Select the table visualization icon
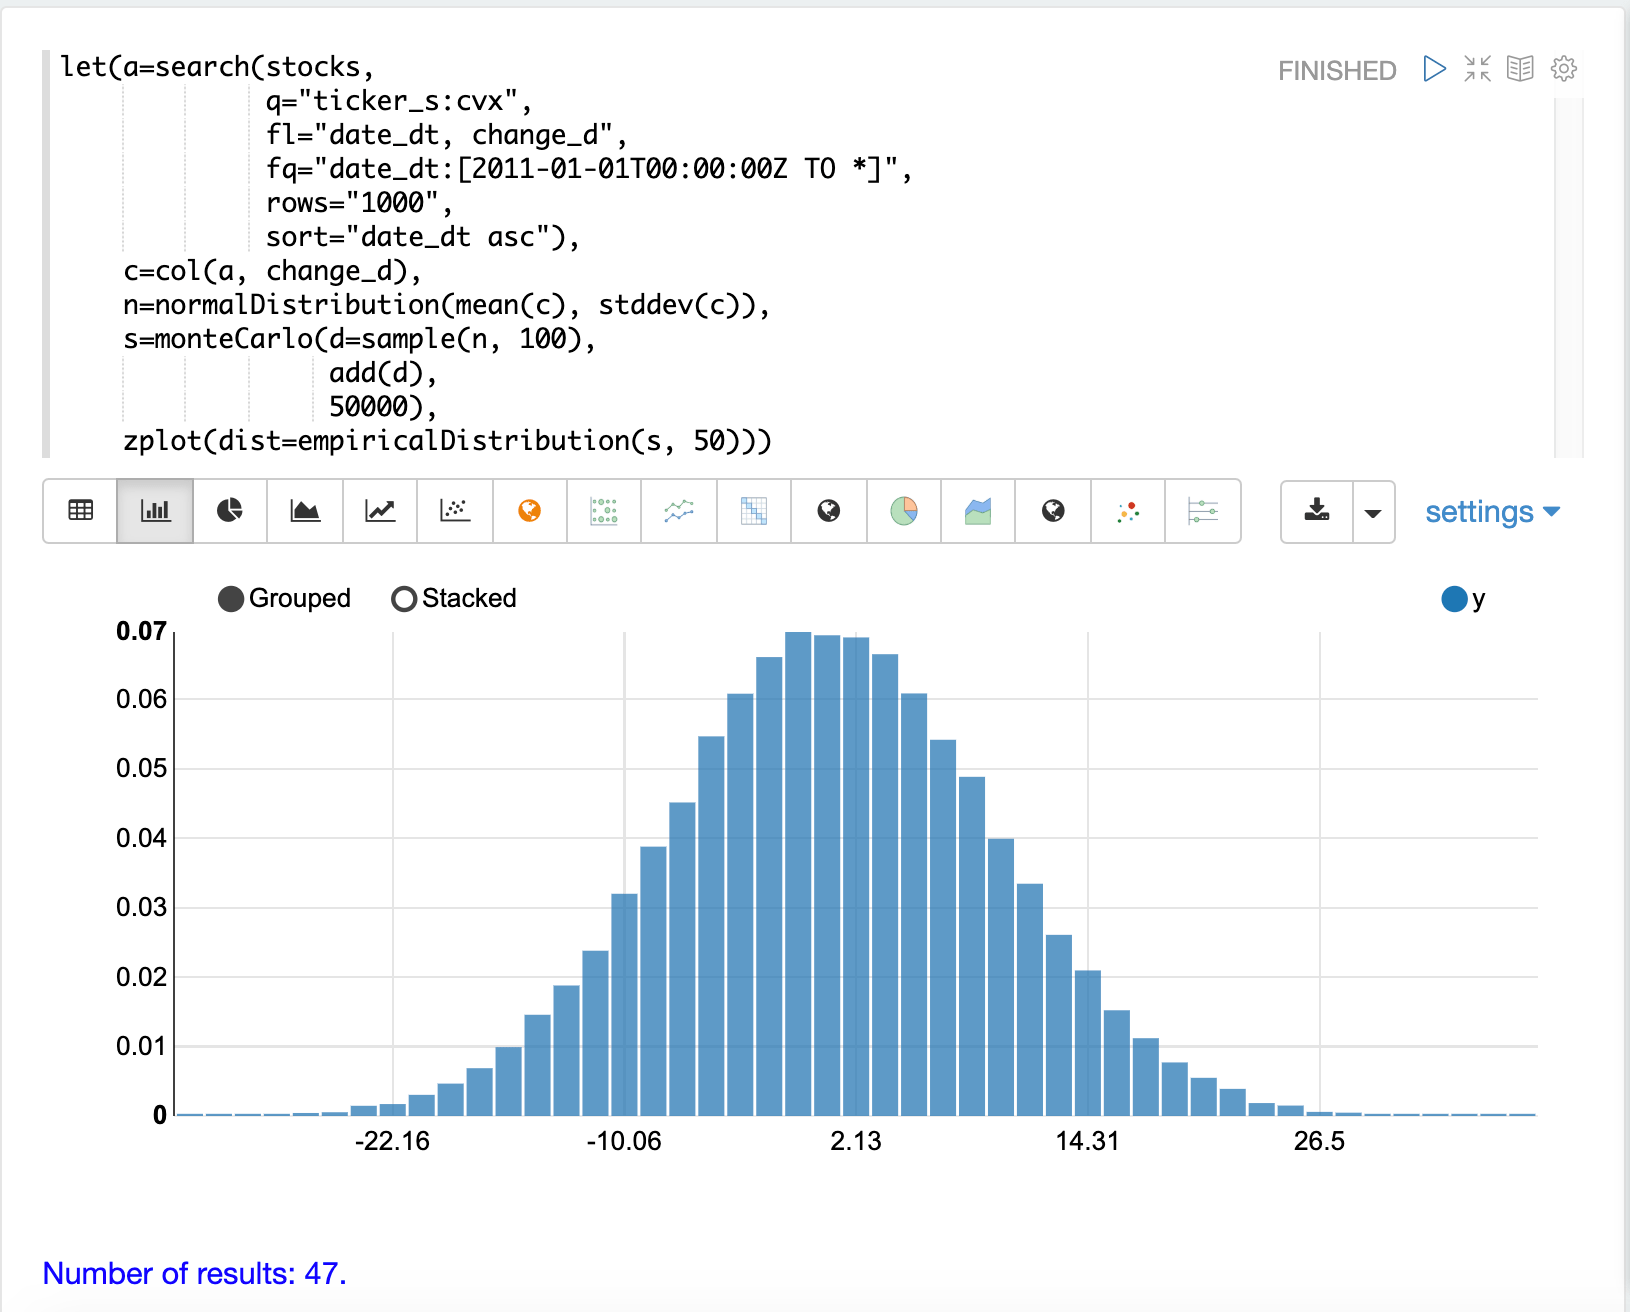 tap(79, 511)
